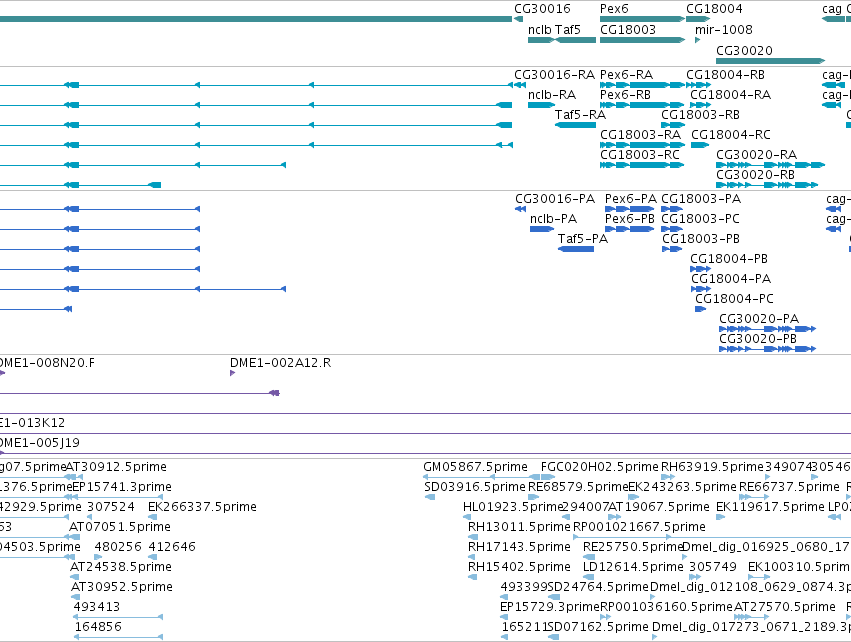Screen dimensions: 851x642
Task: Click the LD12614.5prime EST label
Action: click(x=633, y=567)
